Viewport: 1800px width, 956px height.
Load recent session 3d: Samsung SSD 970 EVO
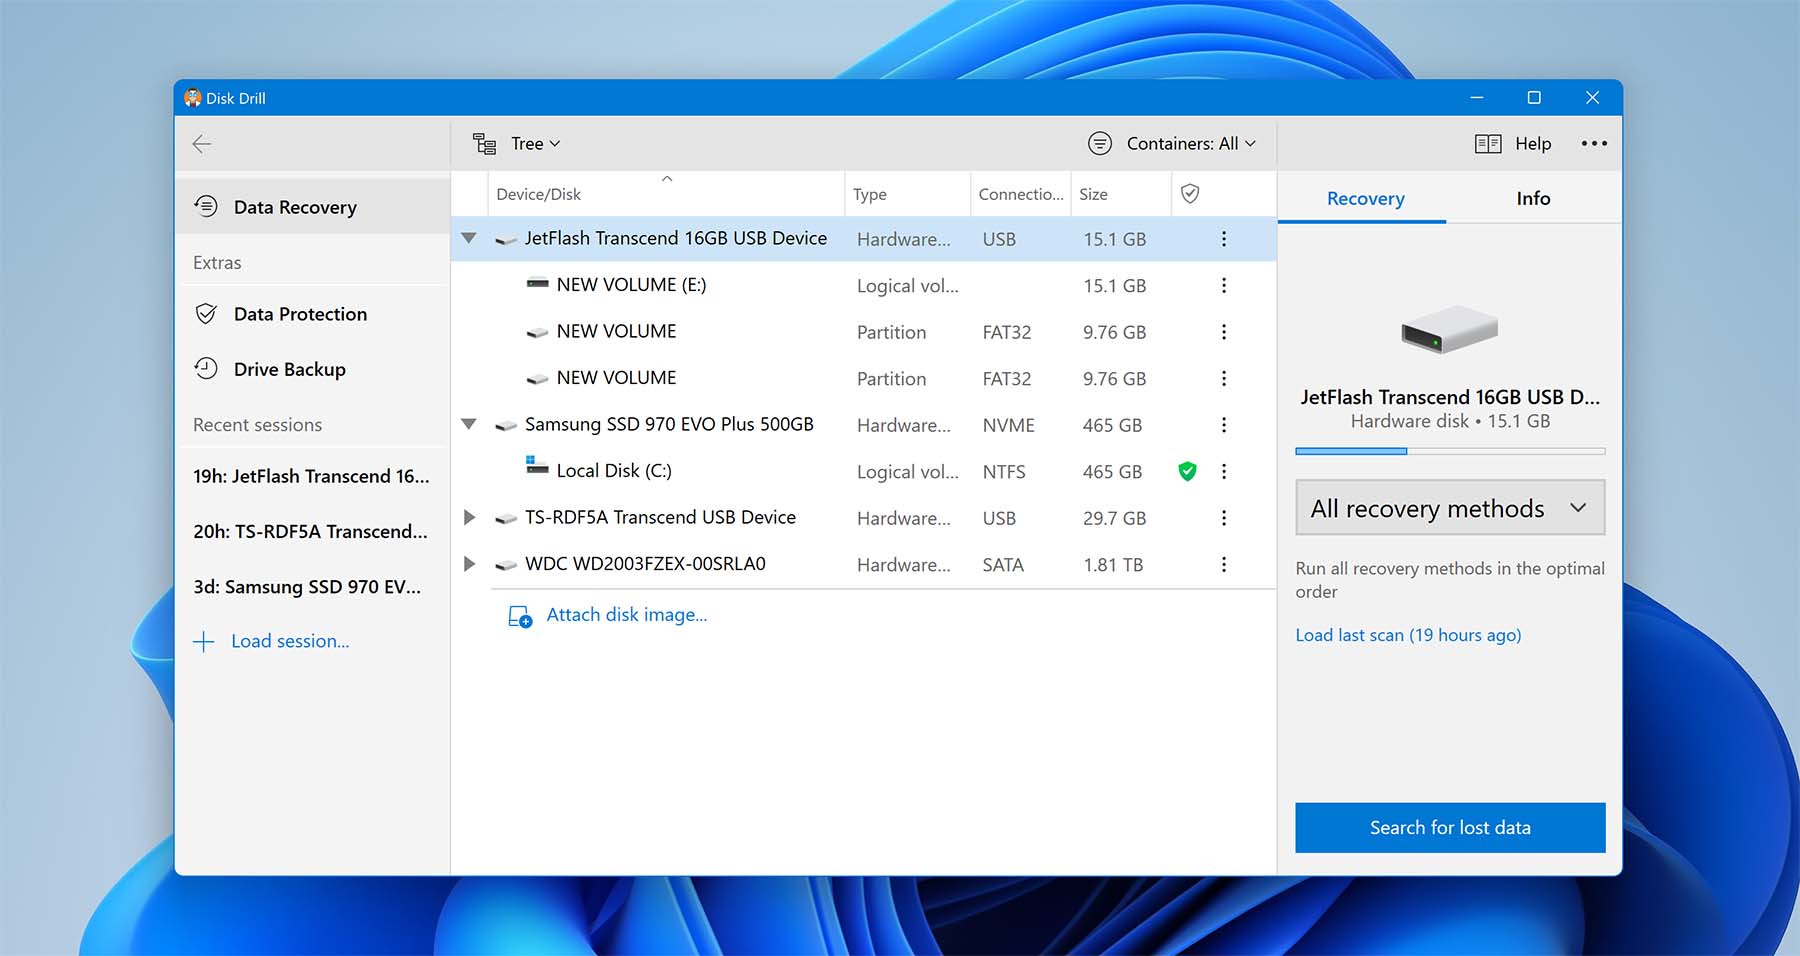(312, 587)
